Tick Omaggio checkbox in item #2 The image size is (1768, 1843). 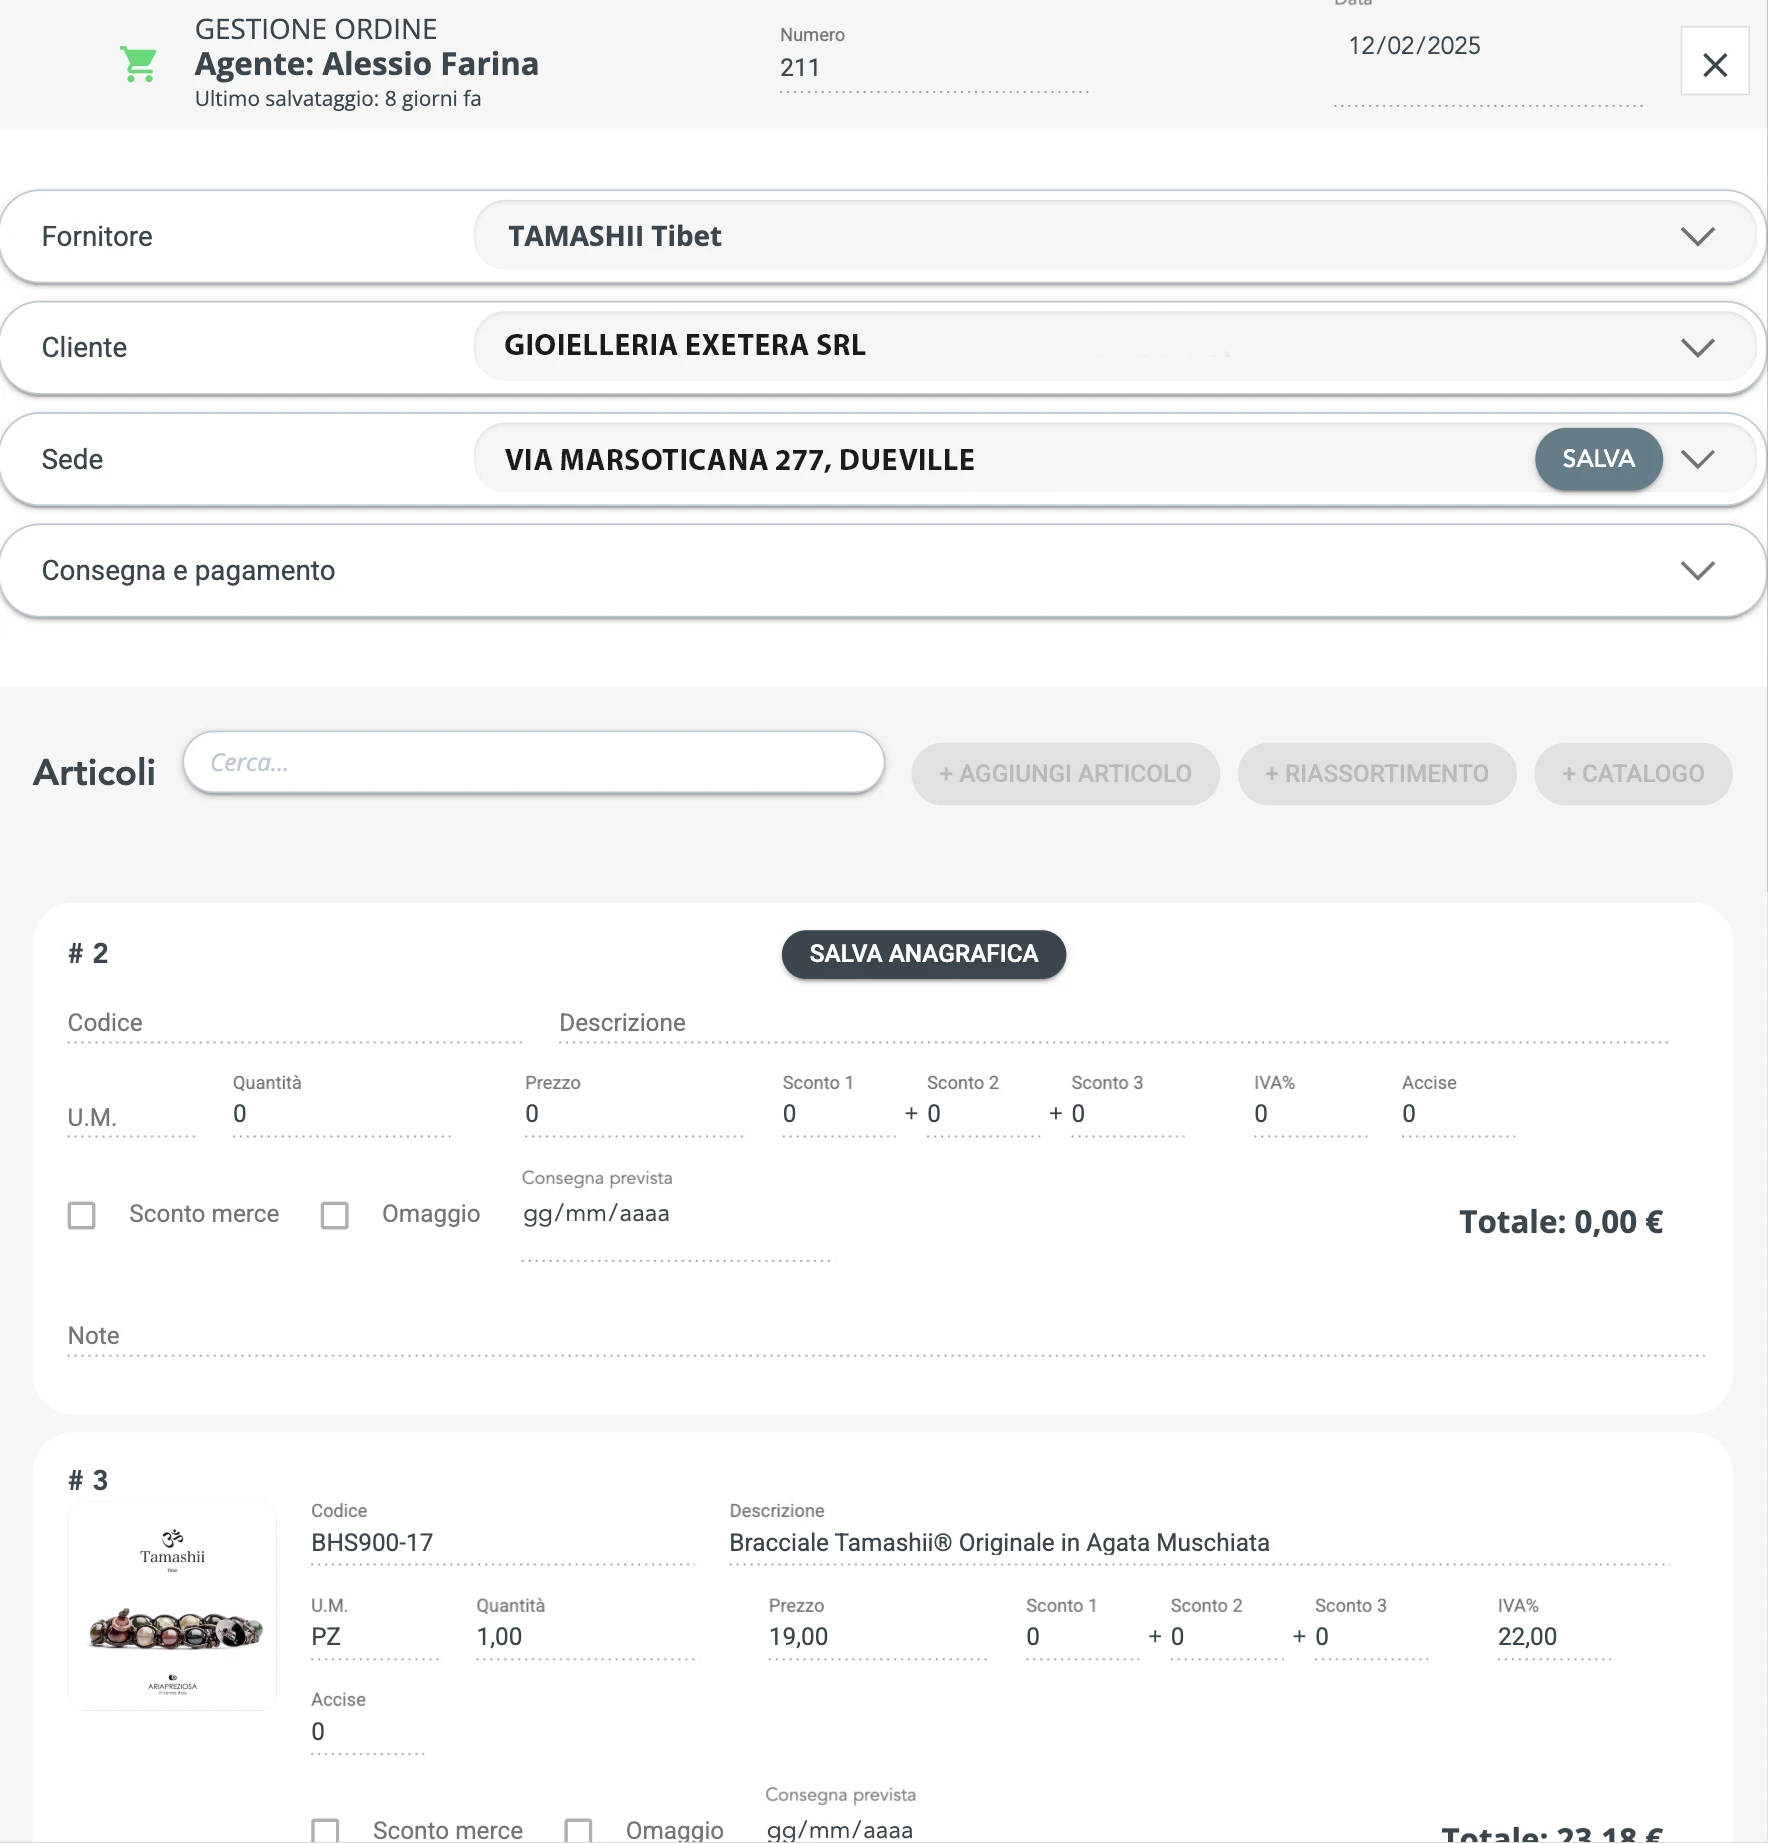pyautogui.click(x=335, y=1215)
